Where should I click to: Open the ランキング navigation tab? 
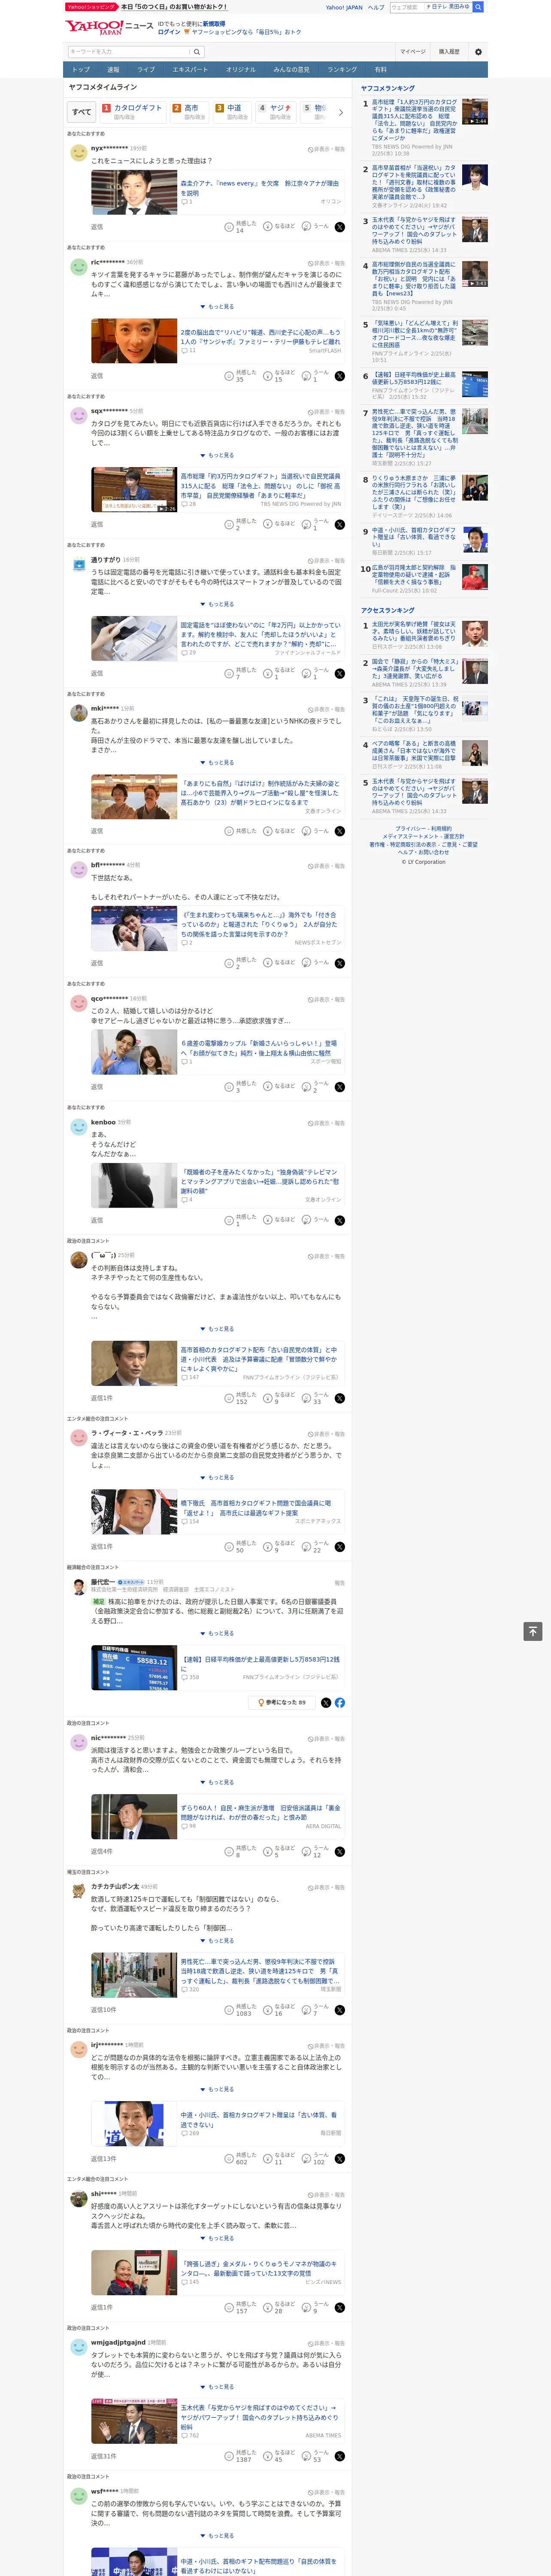coord(342,70)
